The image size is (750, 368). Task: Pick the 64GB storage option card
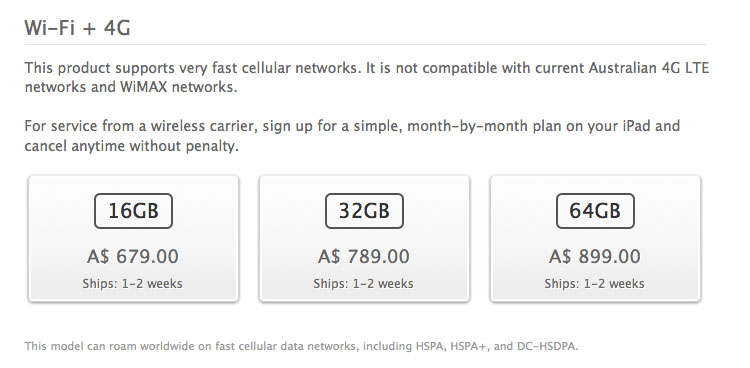[x=596, y=238]
